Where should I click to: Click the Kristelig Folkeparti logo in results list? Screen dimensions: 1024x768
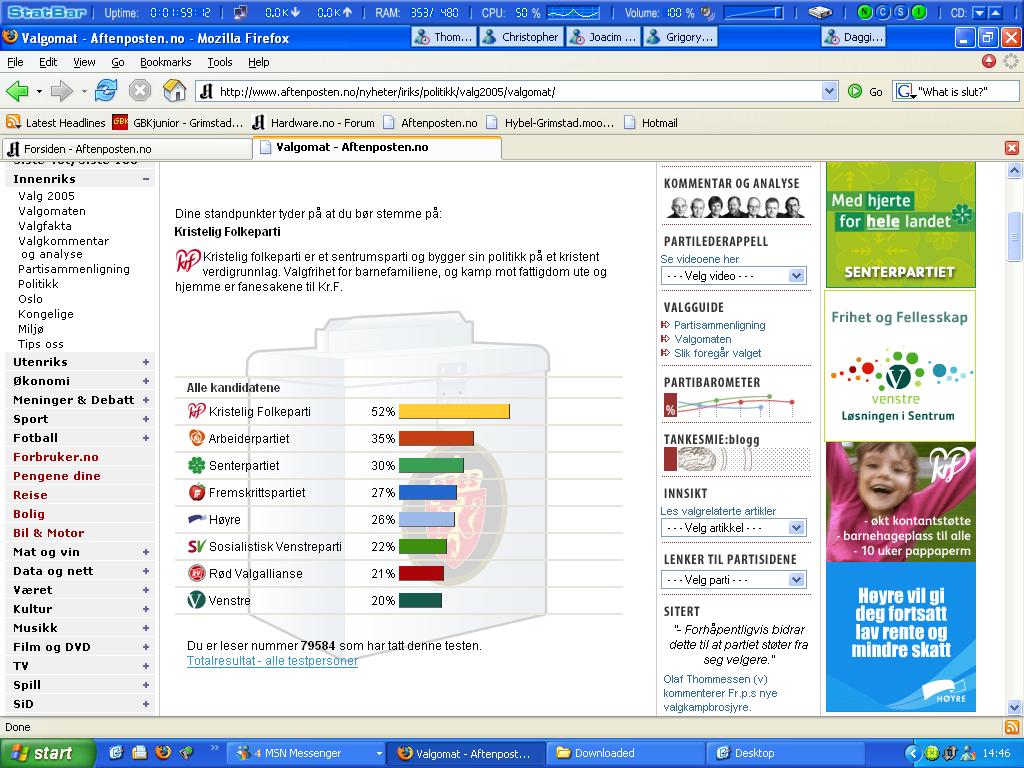[197, 411]
